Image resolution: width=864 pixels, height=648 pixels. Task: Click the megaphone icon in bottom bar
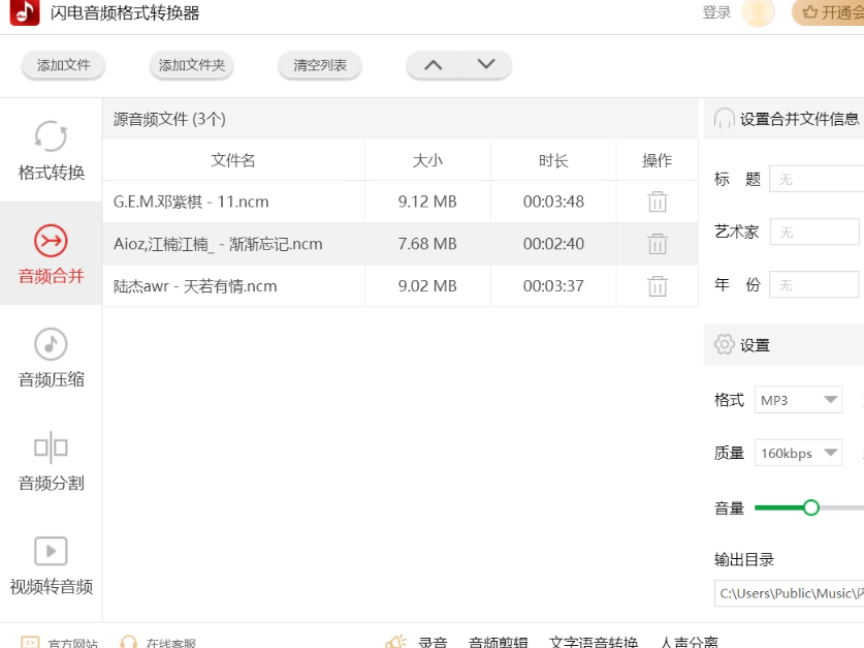pyautogui.click(x=396, y=641)
